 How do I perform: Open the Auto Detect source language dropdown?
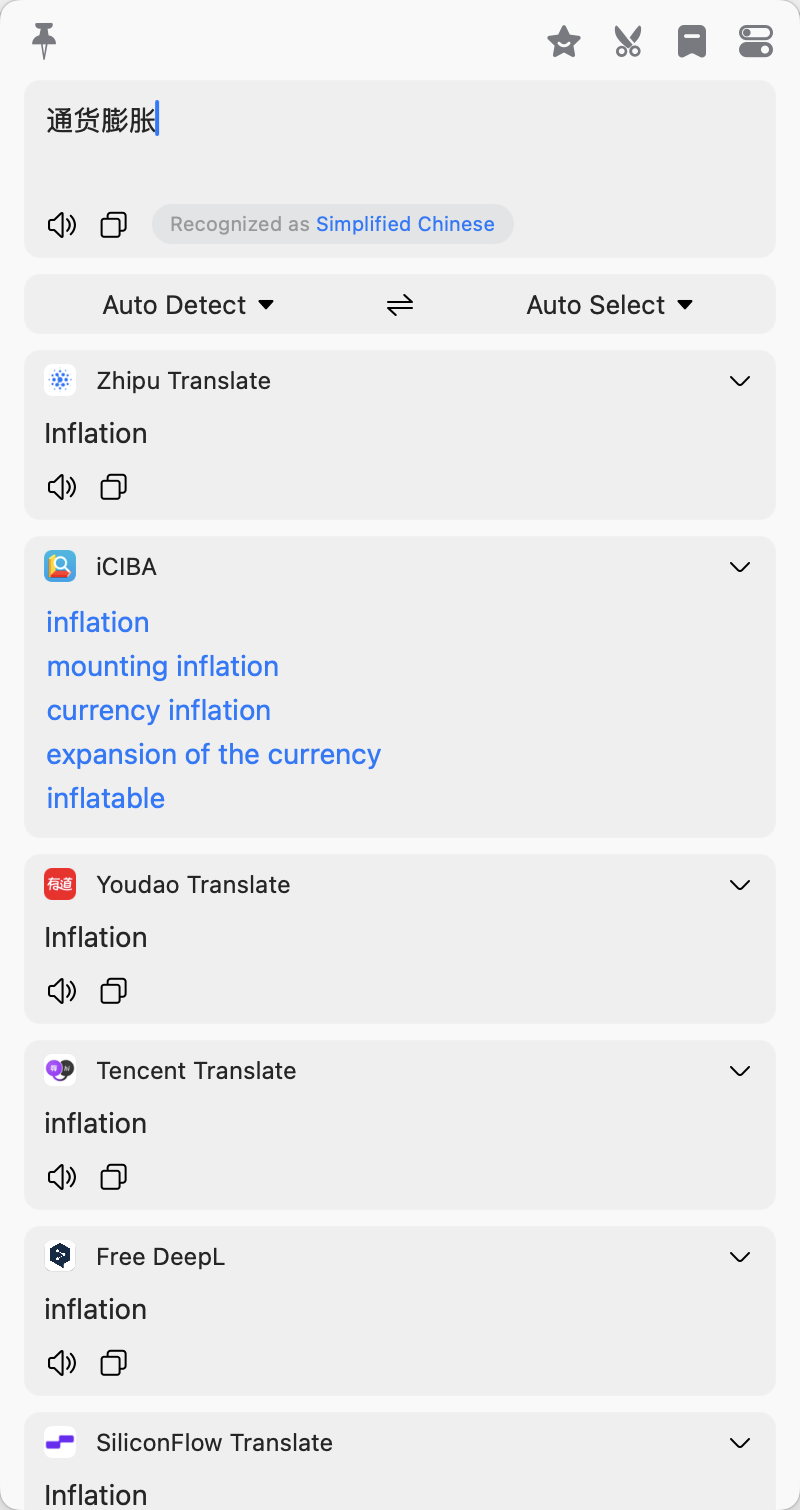[x=188, y=305]
